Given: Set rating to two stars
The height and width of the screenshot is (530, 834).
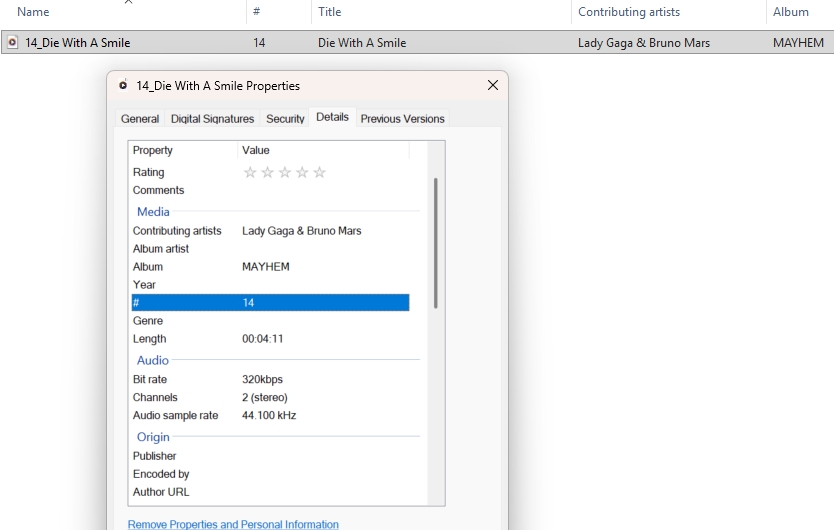Looking at the screenshot, I should point(268,172).
